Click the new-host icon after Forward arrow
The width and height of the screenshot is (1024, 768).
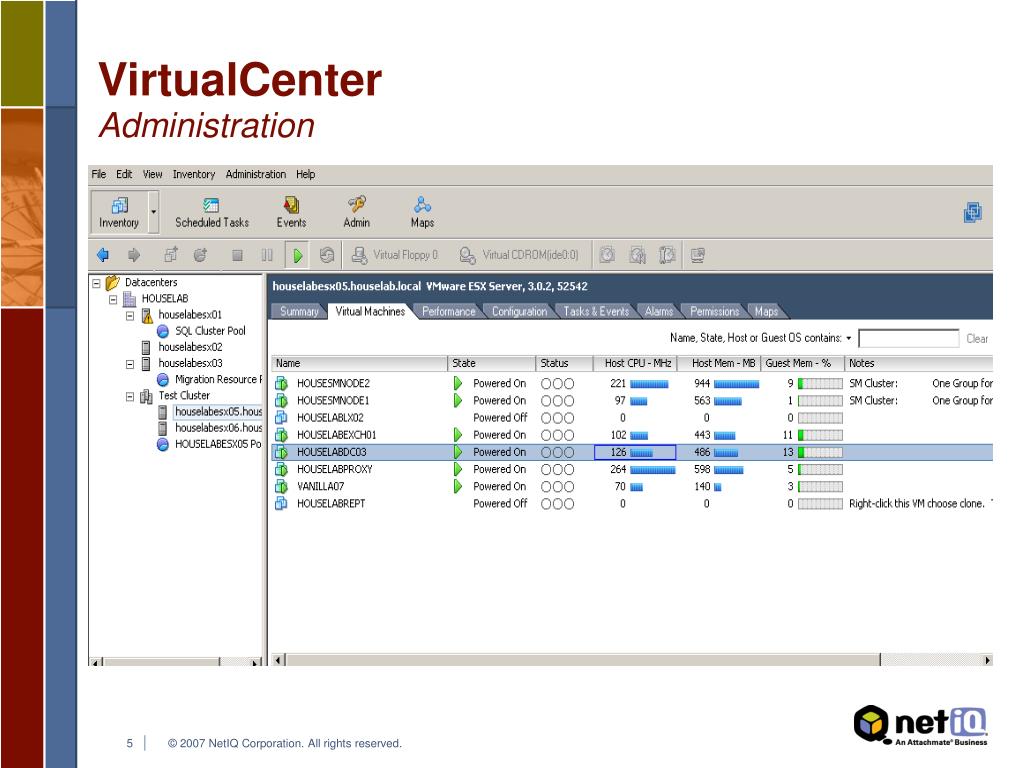point(171,255)
